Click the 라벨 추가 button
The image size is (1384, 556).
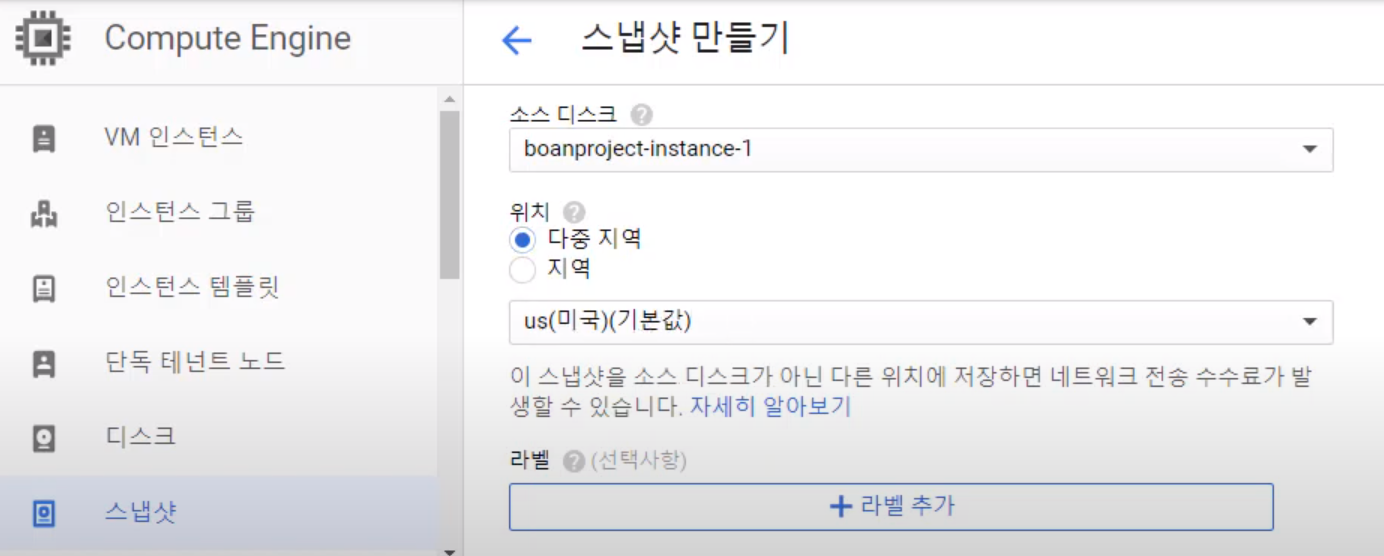(891, 507)
